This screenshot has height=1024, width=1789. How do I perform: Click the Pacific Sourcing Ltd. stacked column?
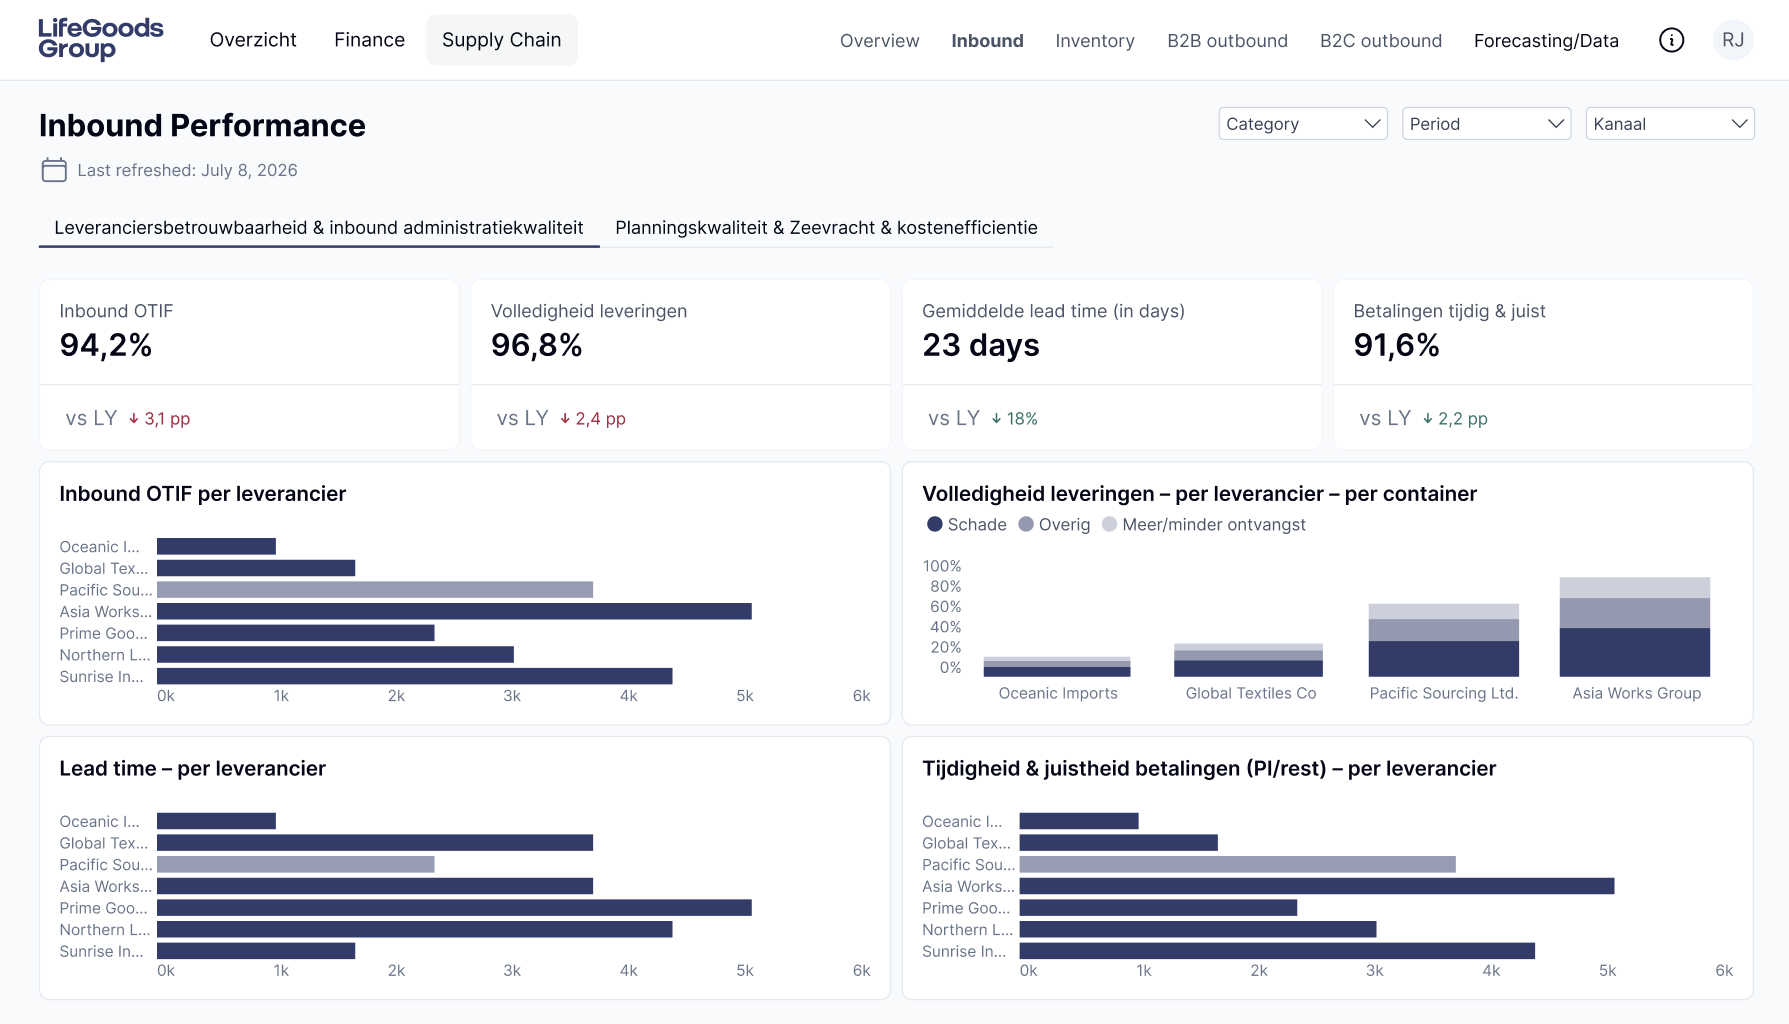pyautogui.click(x=1443, y=640)
